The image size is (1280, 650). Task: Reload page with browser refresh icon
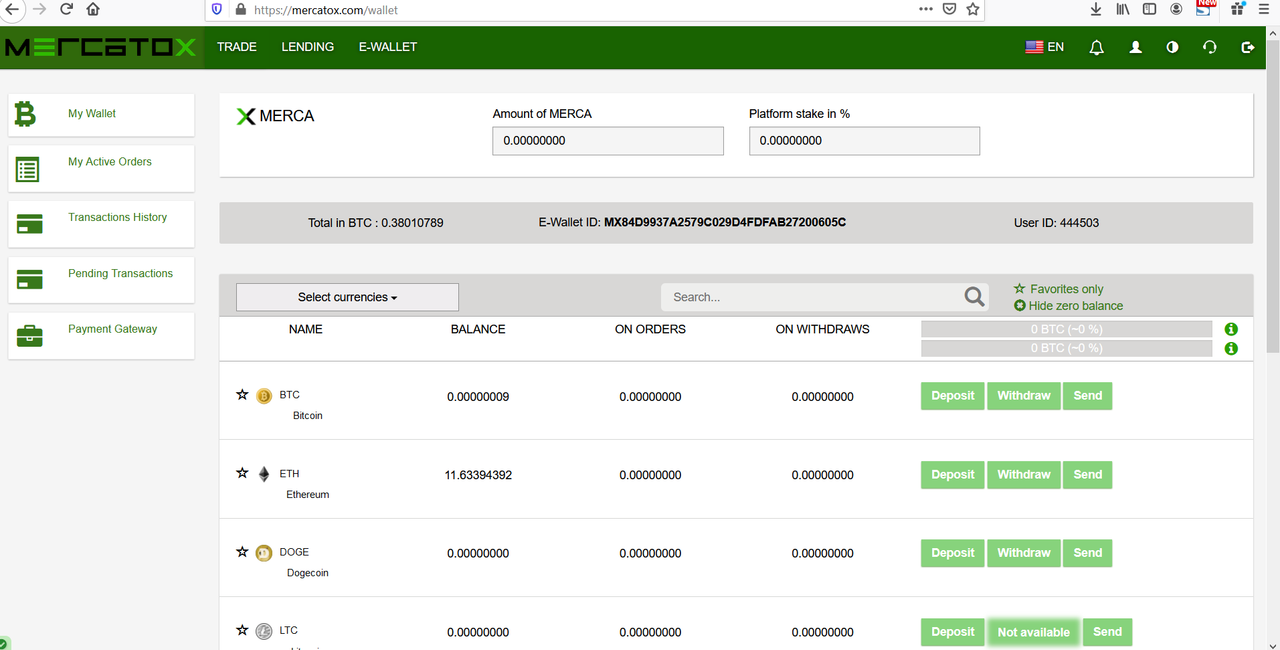coord(66,9)
